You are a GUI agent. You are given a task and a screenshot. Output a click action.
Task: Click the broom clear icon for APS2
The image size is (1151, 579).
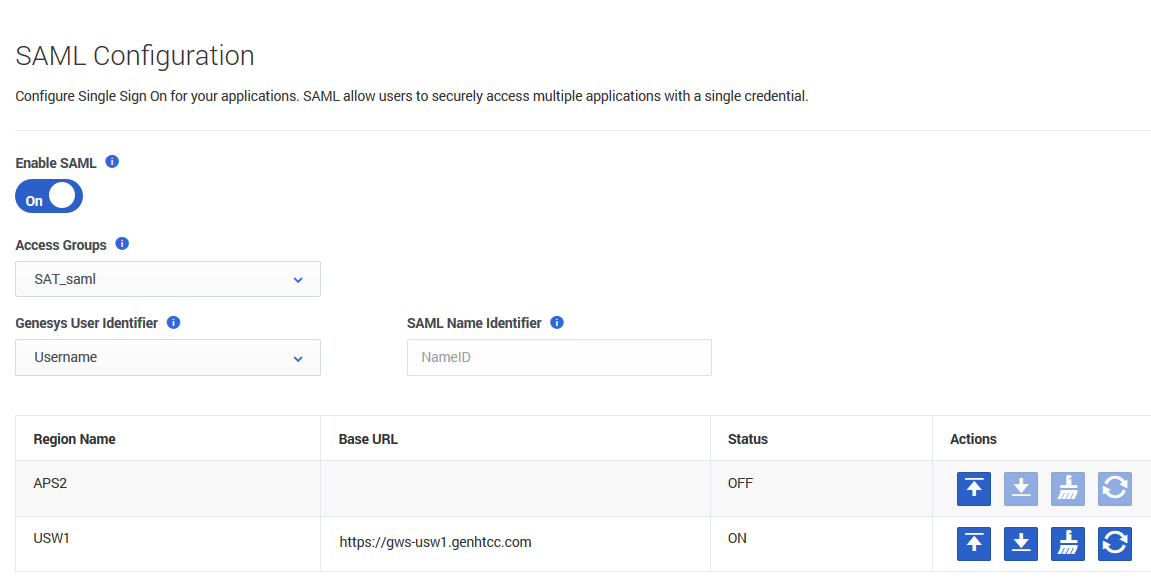coord(1068,488)
